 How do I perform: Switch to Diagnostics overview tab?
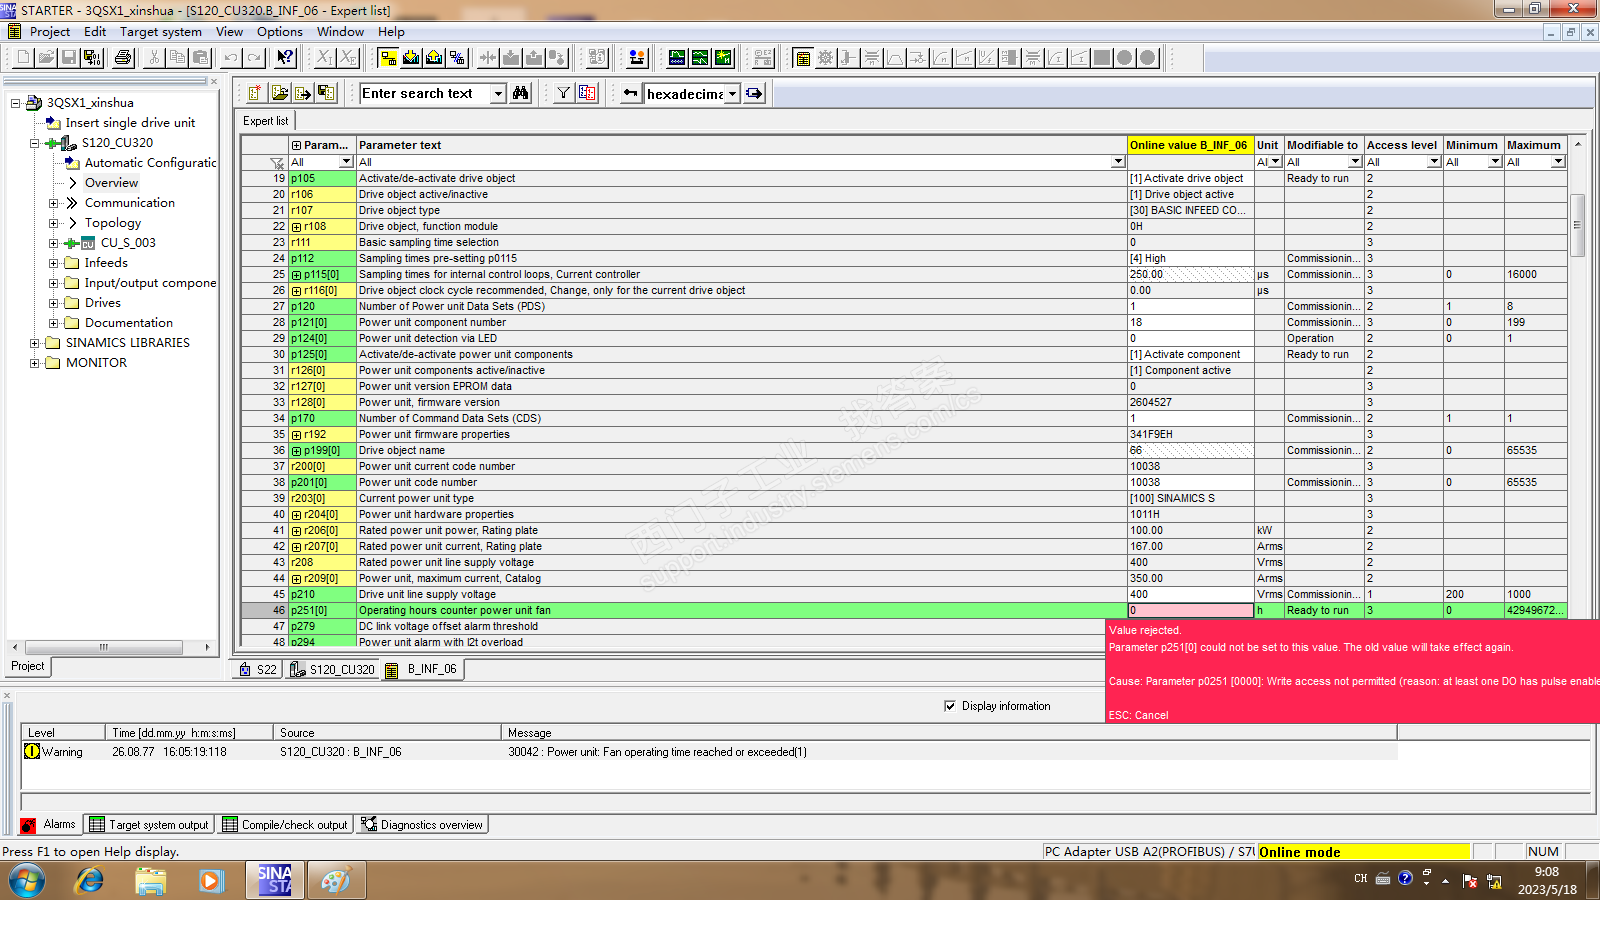pyautogui.click(x=422, y=825)
